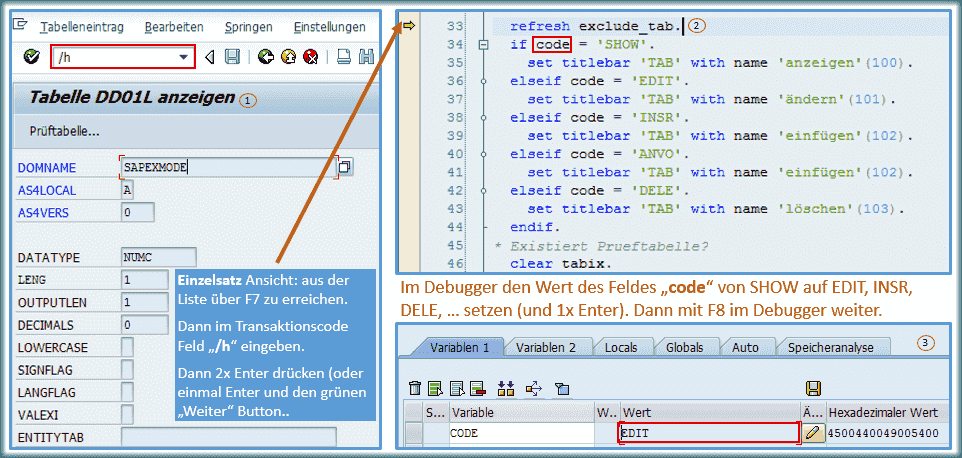
Task: Click the save floppy icon above Wert column
Action: click(813, 388)
